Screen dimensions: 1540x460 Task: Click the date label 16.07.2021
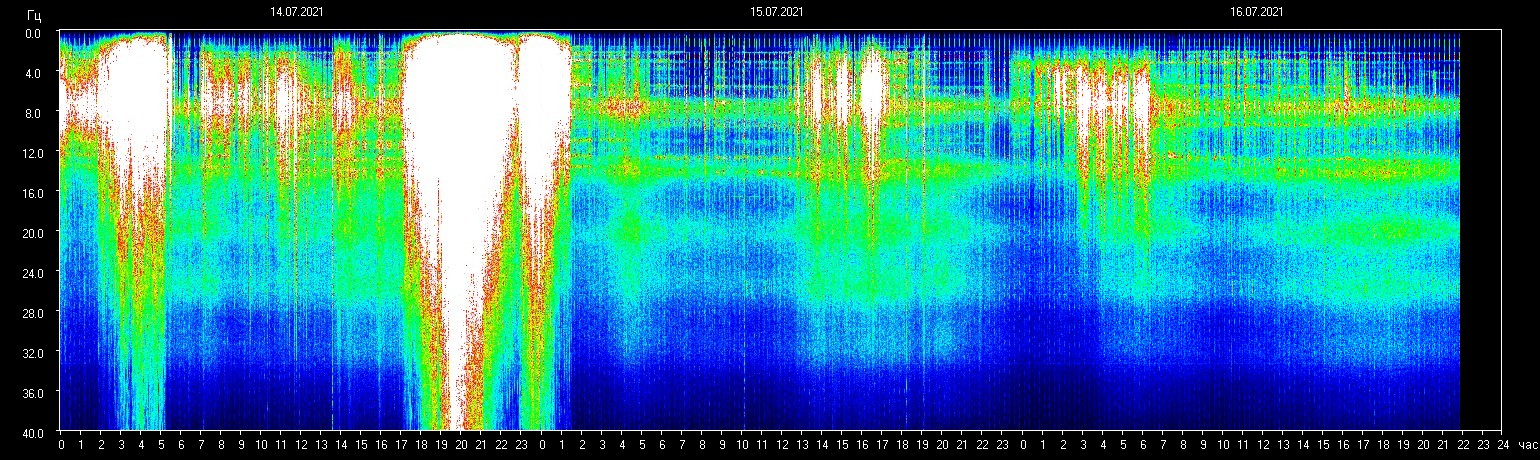(1257, 12)
